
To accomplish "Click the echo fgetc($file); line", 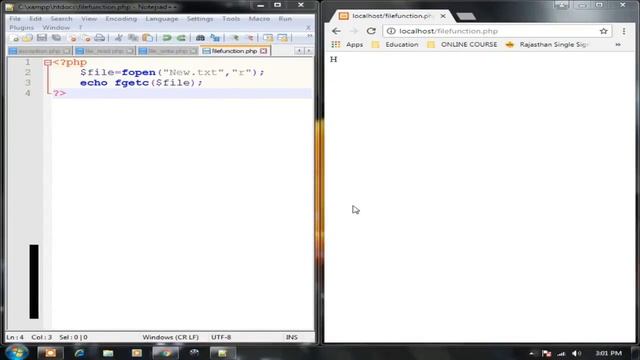I will pyautogui.click(x=141, y=83).
